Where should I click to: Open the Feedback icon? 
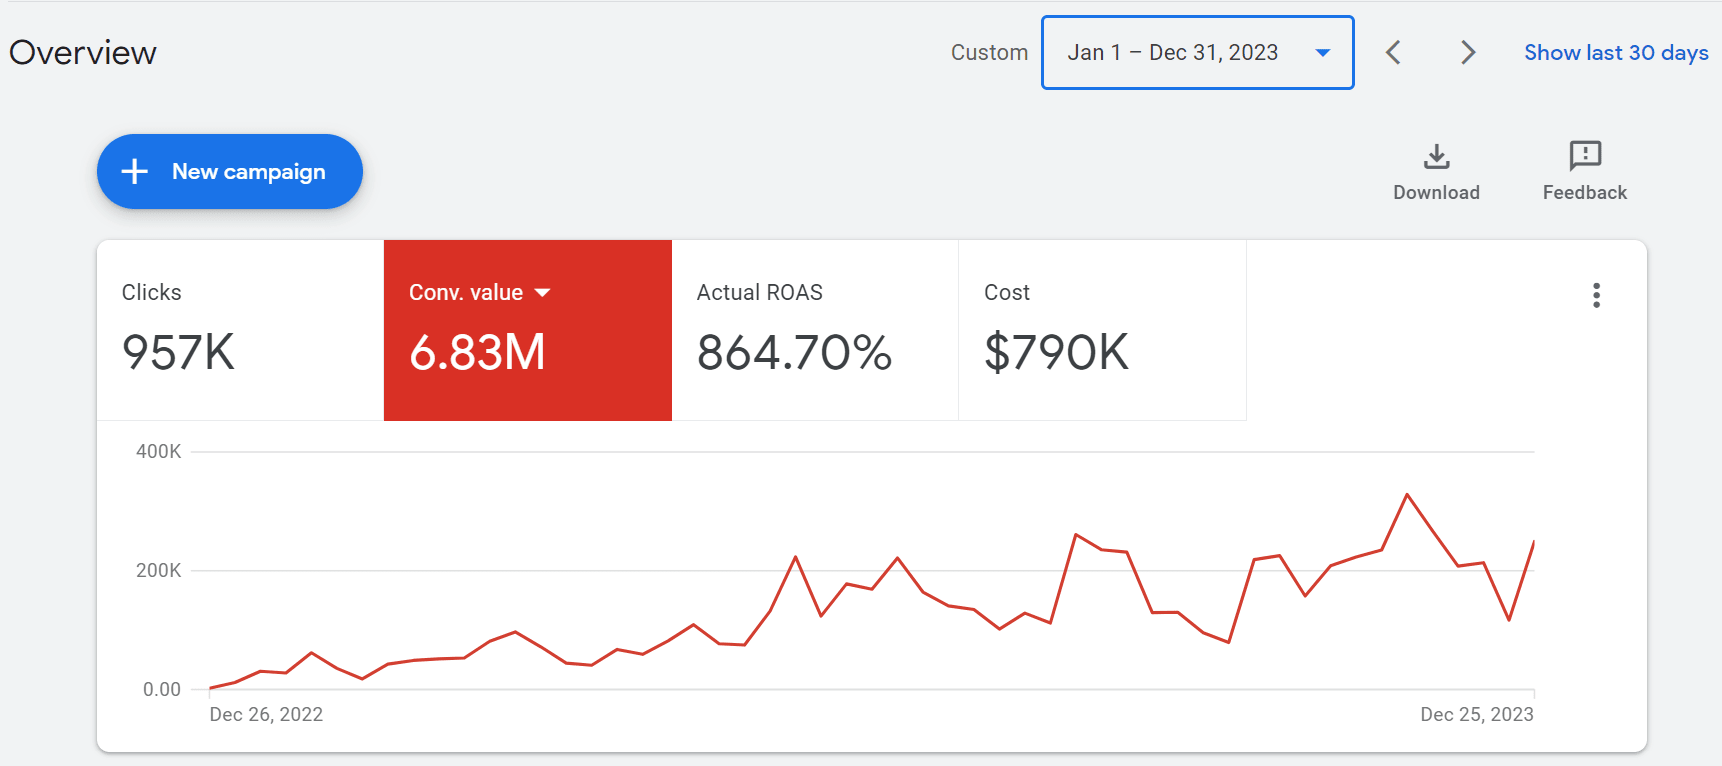tap(1584, 157)
